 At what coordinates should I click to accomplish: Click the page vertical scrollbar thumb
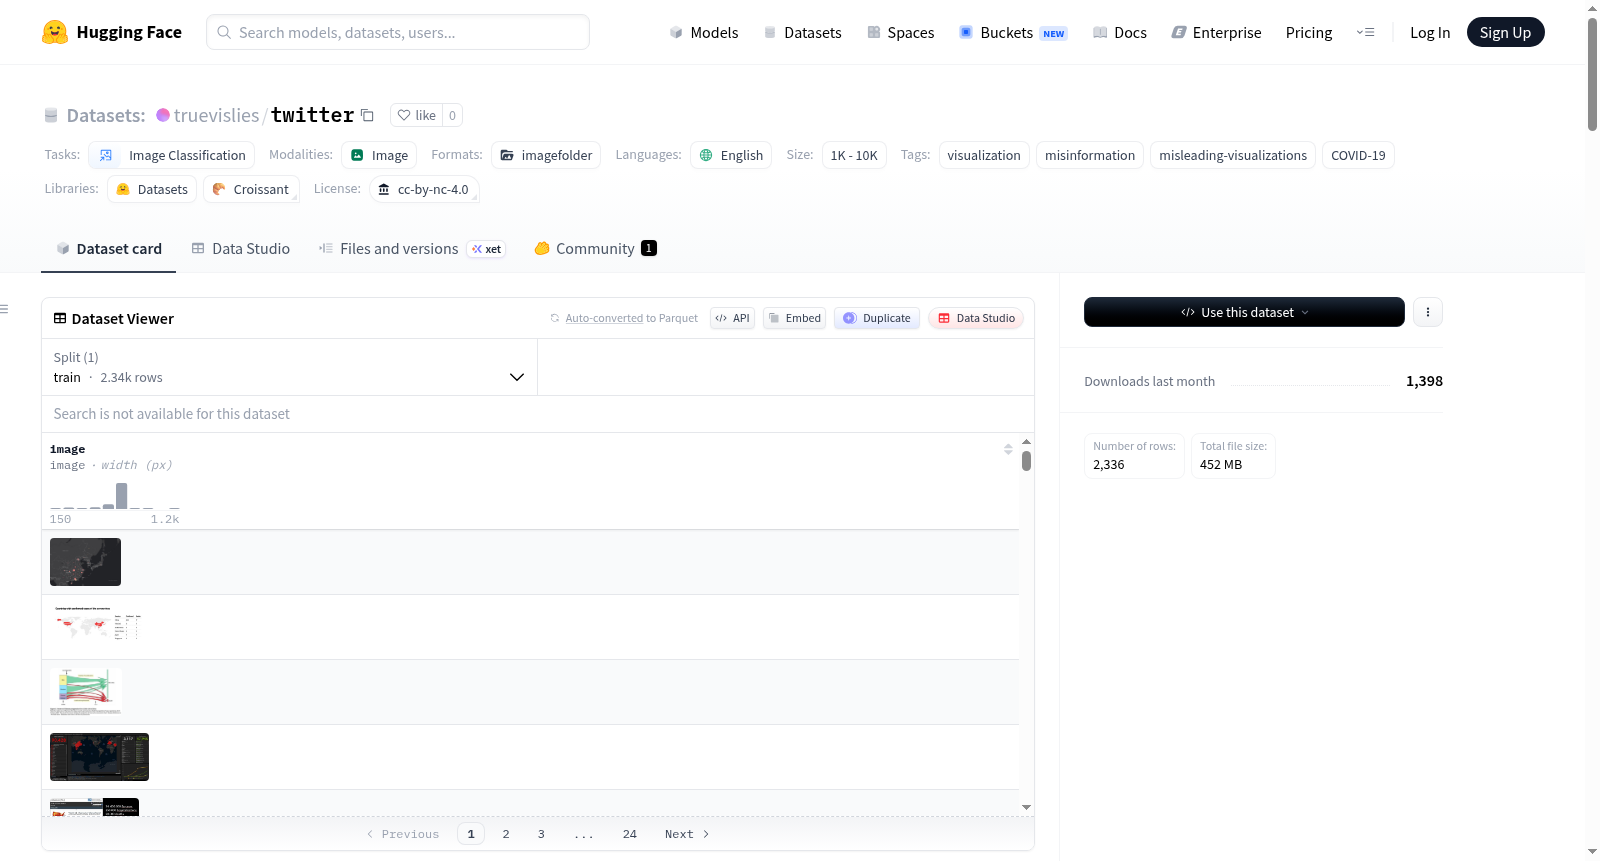point(1592,74)
